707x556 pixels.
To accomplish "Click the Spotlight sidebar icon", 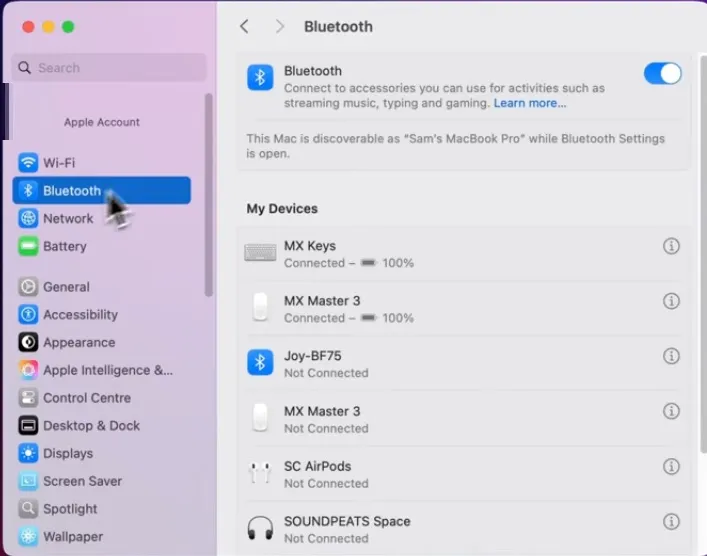I will point(28,509).
